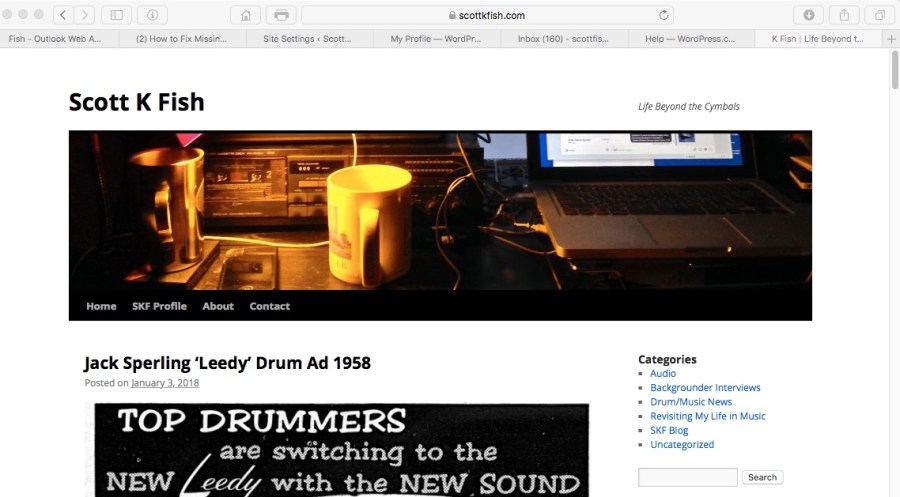The width and height of the screenshot is (900, 497).
Task: Switch to the Site Settings tab
Action: 308,39
